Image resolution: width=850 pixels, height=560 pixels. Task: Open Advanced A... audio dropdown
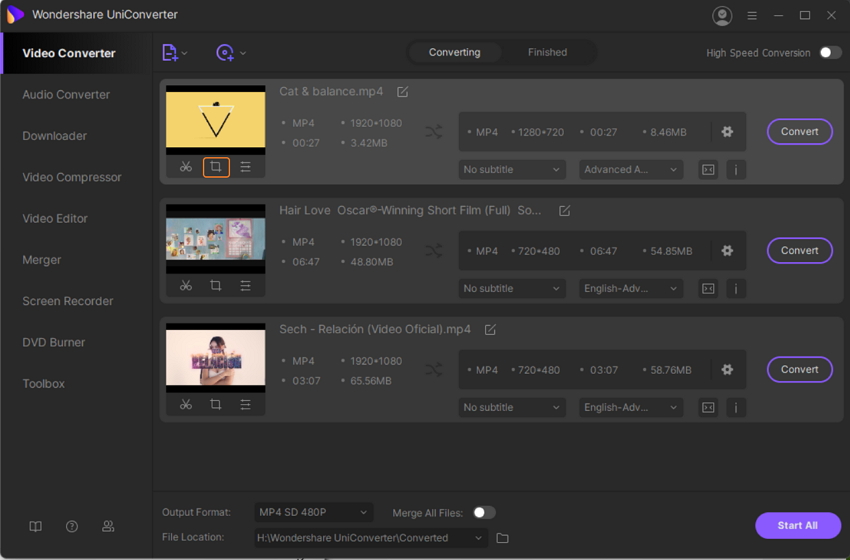630,170
